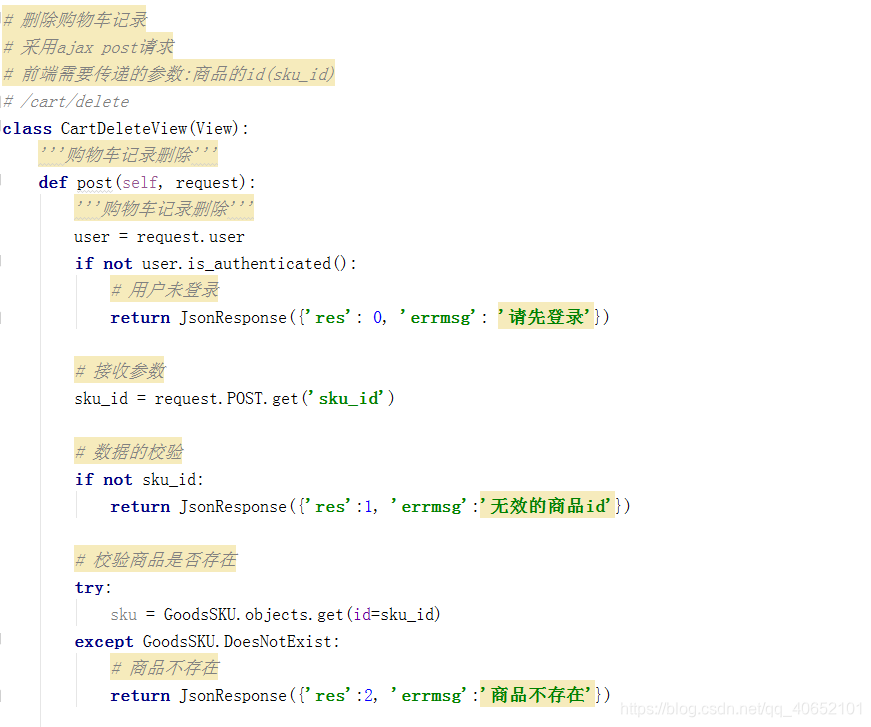Click 'request.POST.get' call
Image resolution: width=871 pixels, height=727 pixels.
227,399
